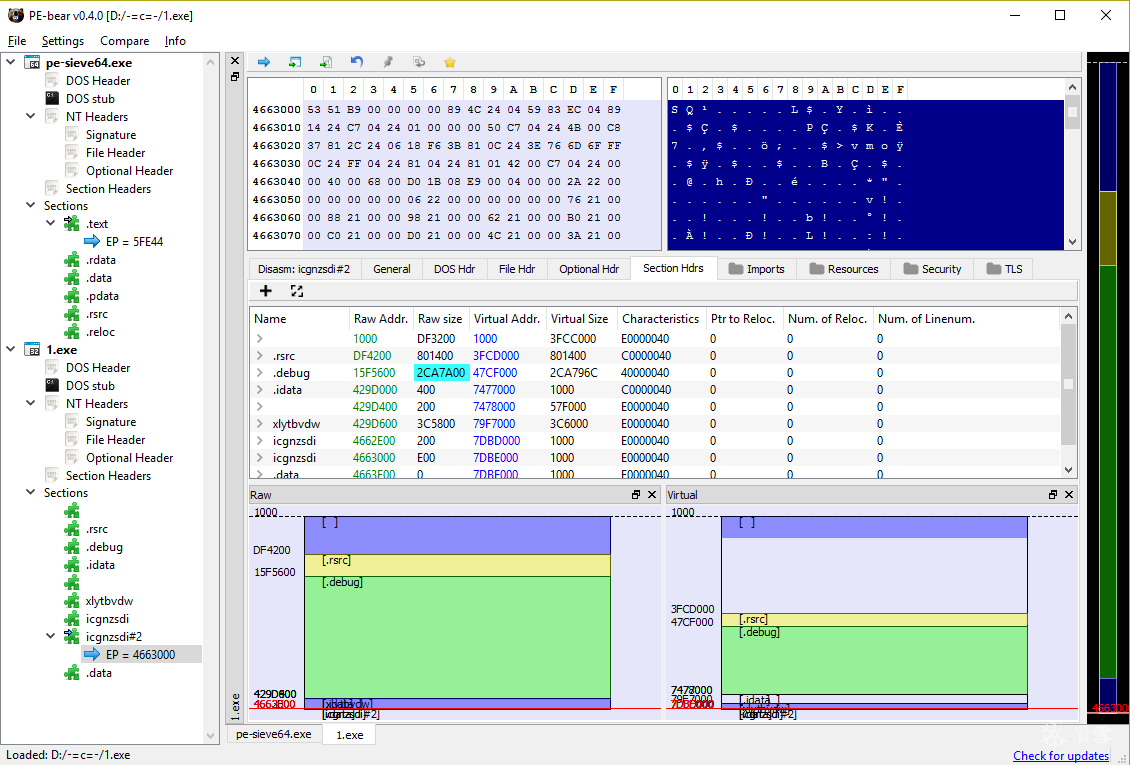Click the blue arrow beside EP = 5FE44
Viewport: 1130px width, 765px height.
[x=92, y=242]
